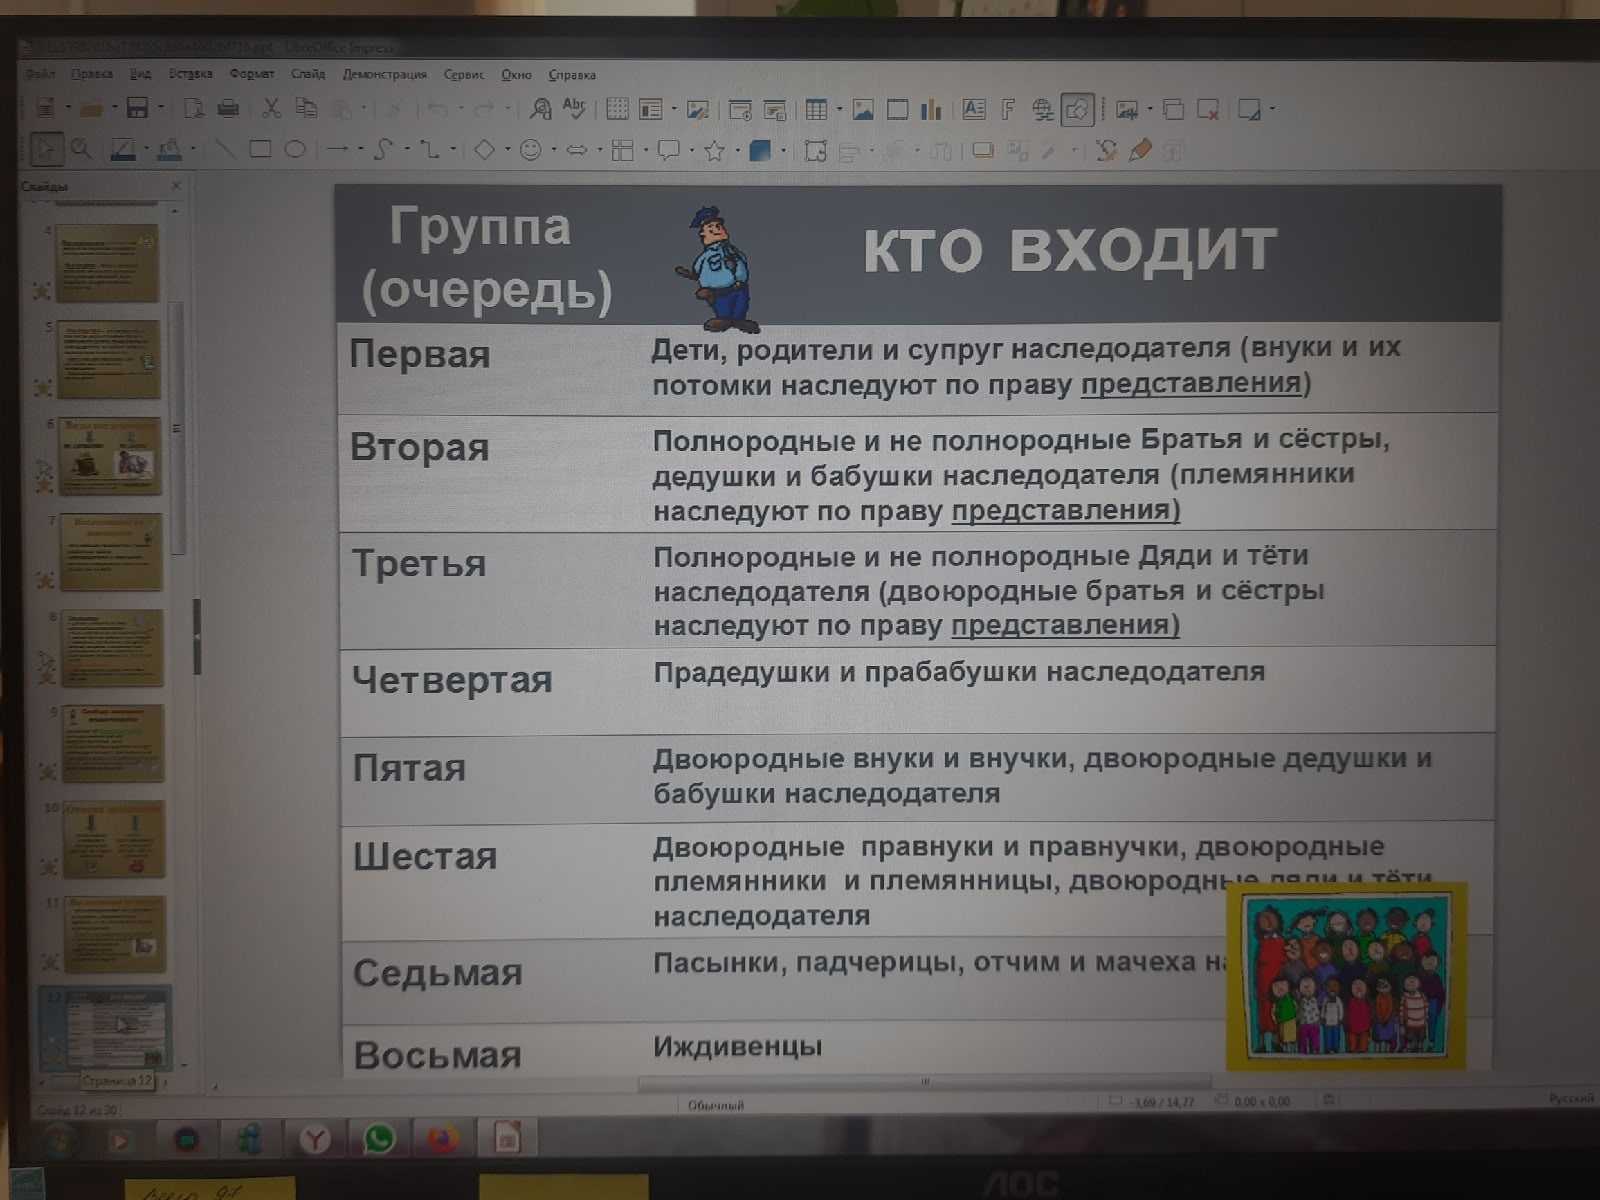Click the horizontal scrollbar below the slide
This screenshot has height=1200, width=1600.
click(x=924, y=1082)
